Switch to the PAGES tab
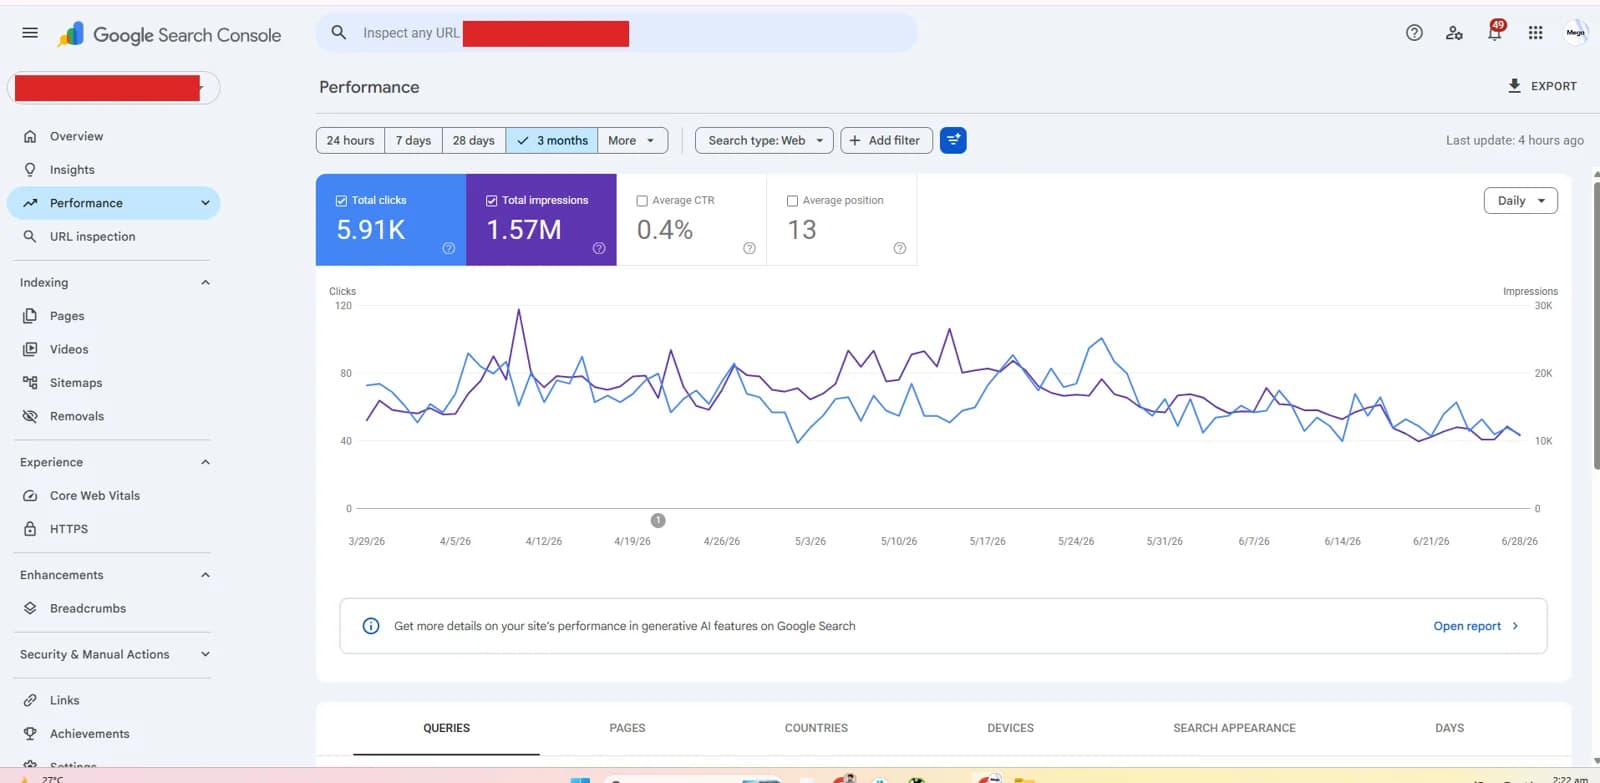This screenshot has width=1600, height=783. click(627, 729)
